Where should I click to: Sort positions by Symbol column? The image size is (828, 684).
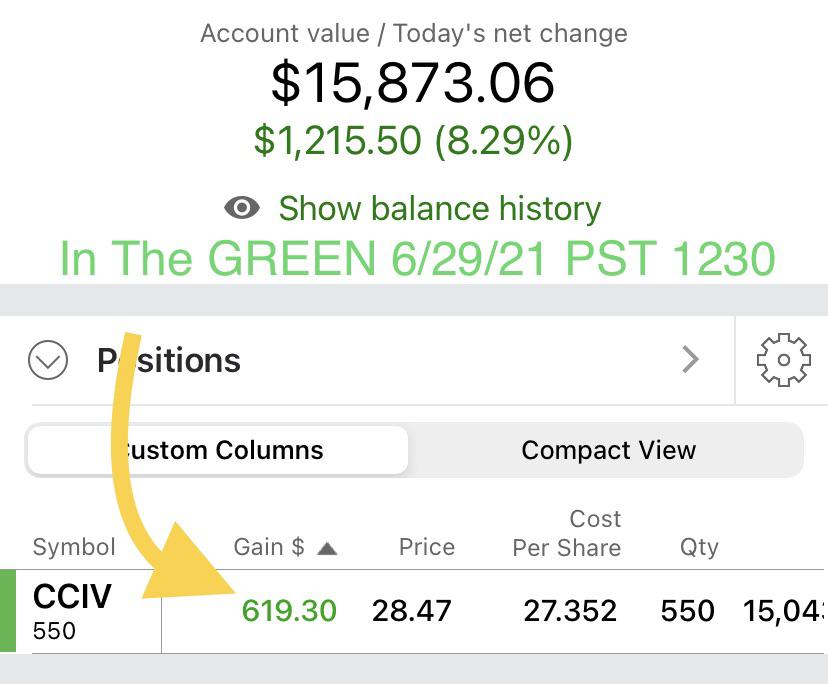pyautogui.click(x=74, y=547)
